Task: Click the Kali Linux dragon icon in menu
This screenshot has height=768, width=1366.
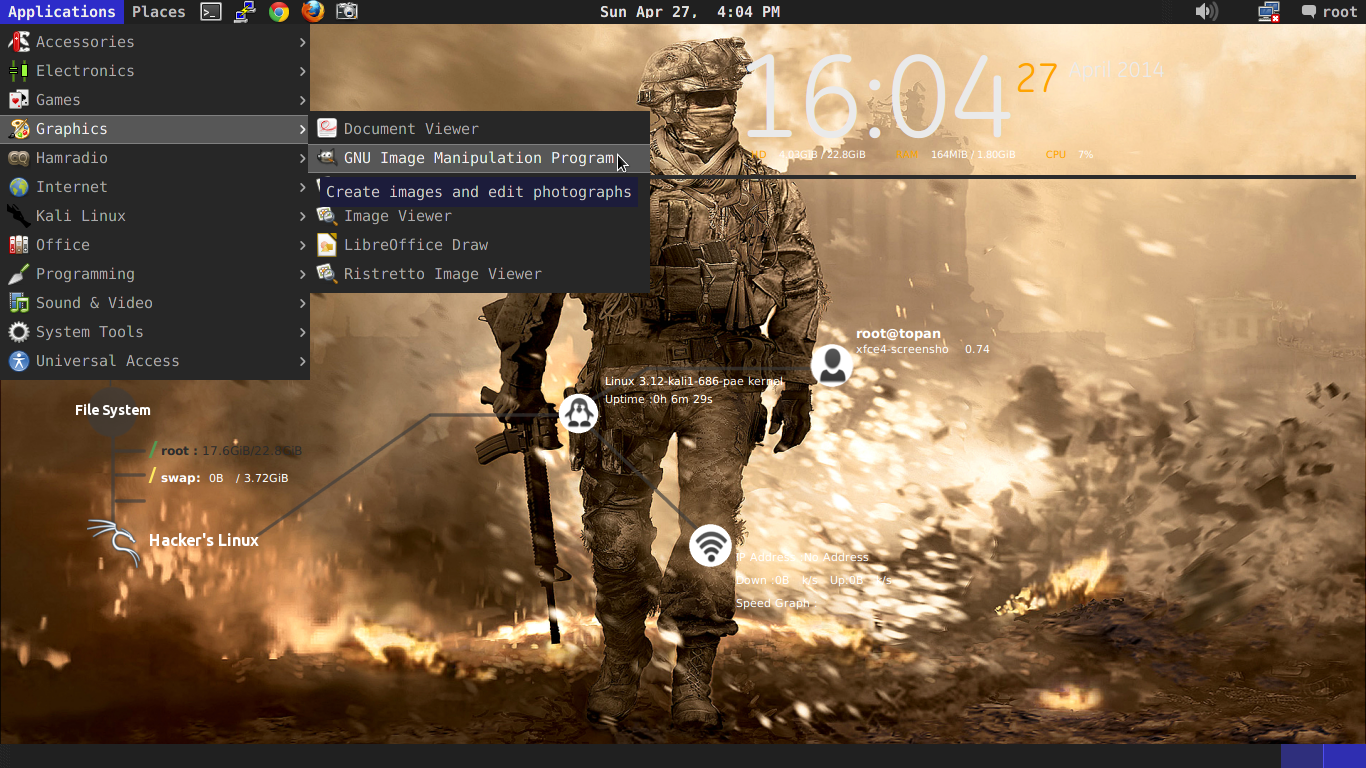Action: pos(18,216)
